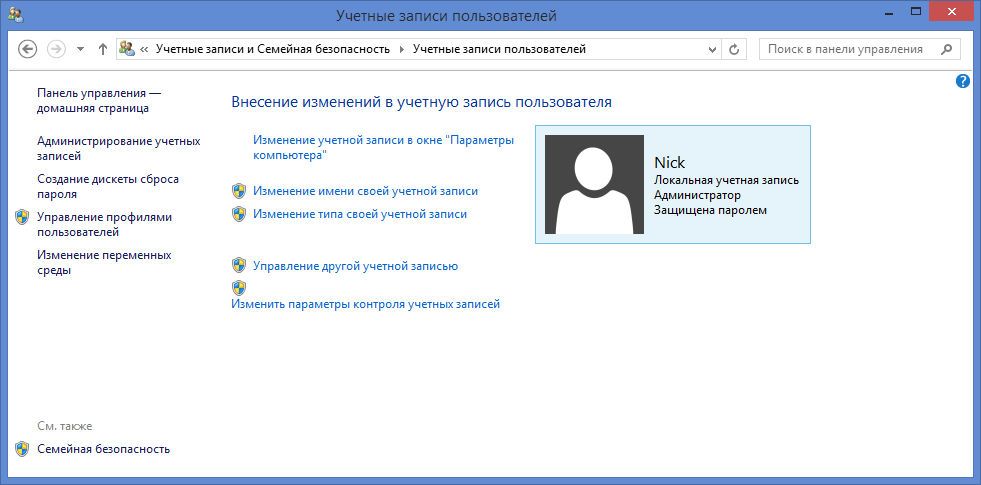Open 'Администрирование учетных записей'
Viewport: 981px width, 485px height.
coord(119,148)
